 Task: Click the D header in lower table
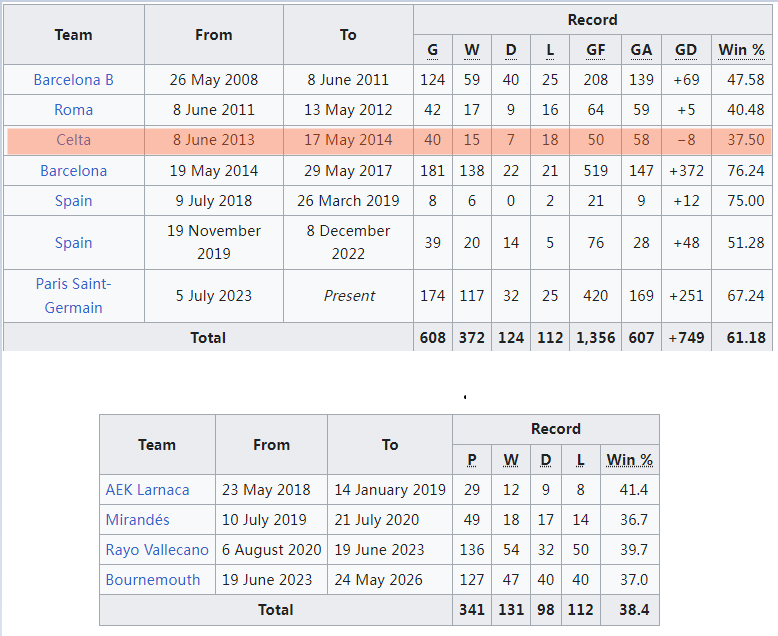pos(546,460)
